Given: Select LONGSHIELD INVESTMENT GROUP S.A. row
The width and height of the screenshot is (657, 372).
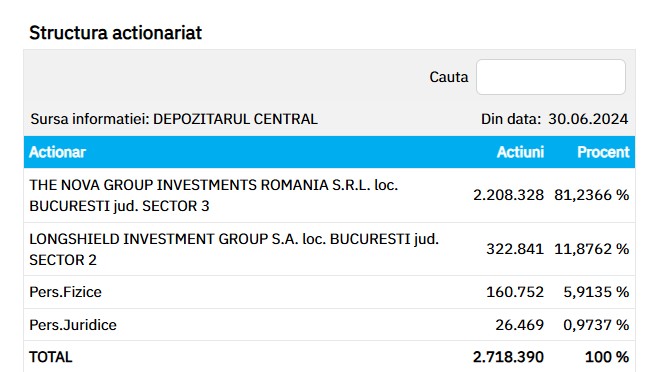Looking at the screenshot, I should click(329, 249).
